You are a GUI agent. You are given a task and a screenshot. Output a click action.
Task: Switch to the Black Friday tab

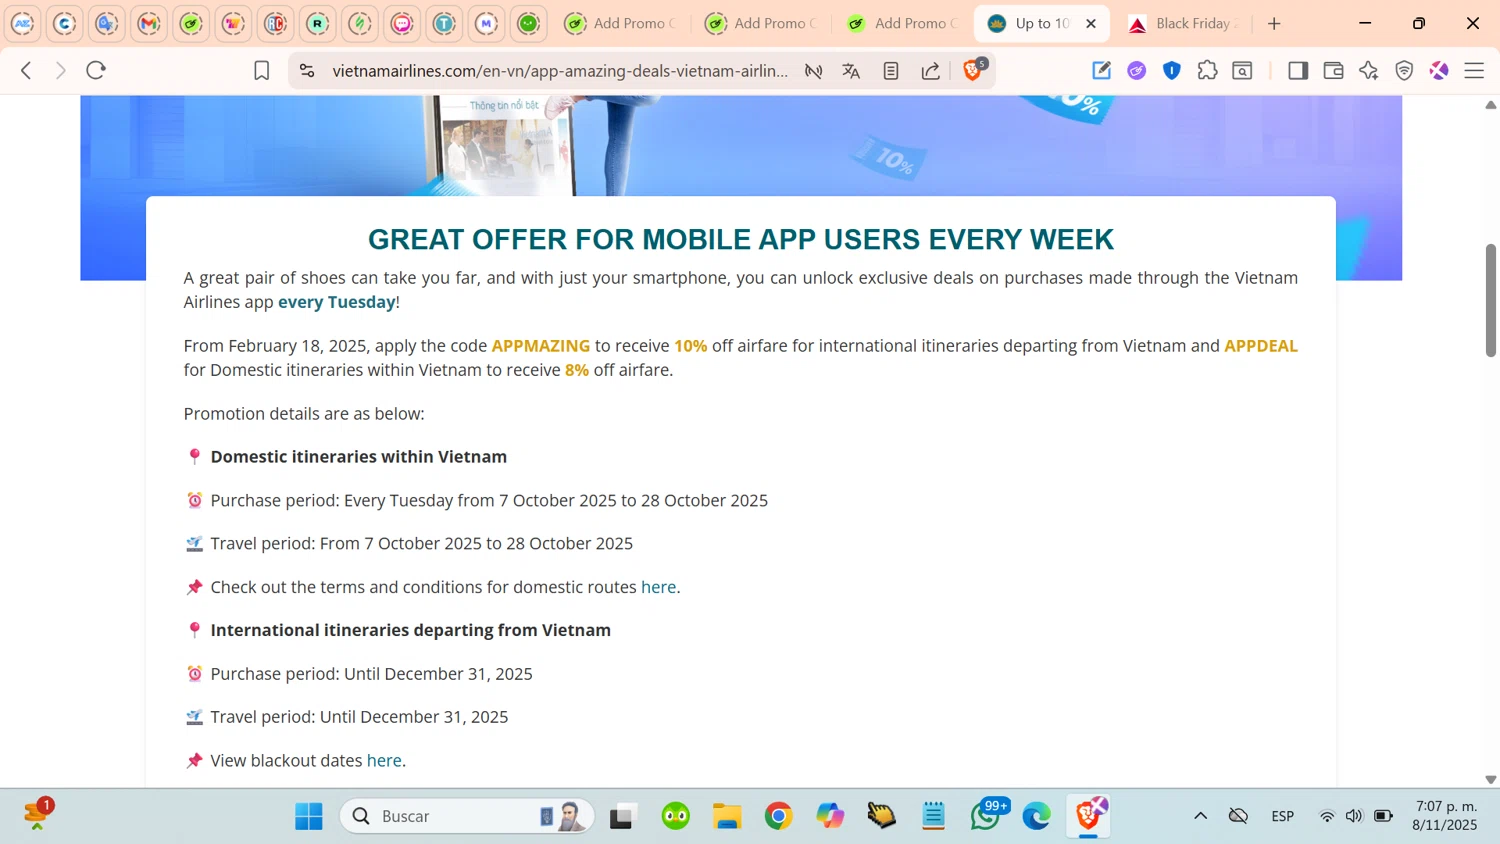pos(1183,23)
